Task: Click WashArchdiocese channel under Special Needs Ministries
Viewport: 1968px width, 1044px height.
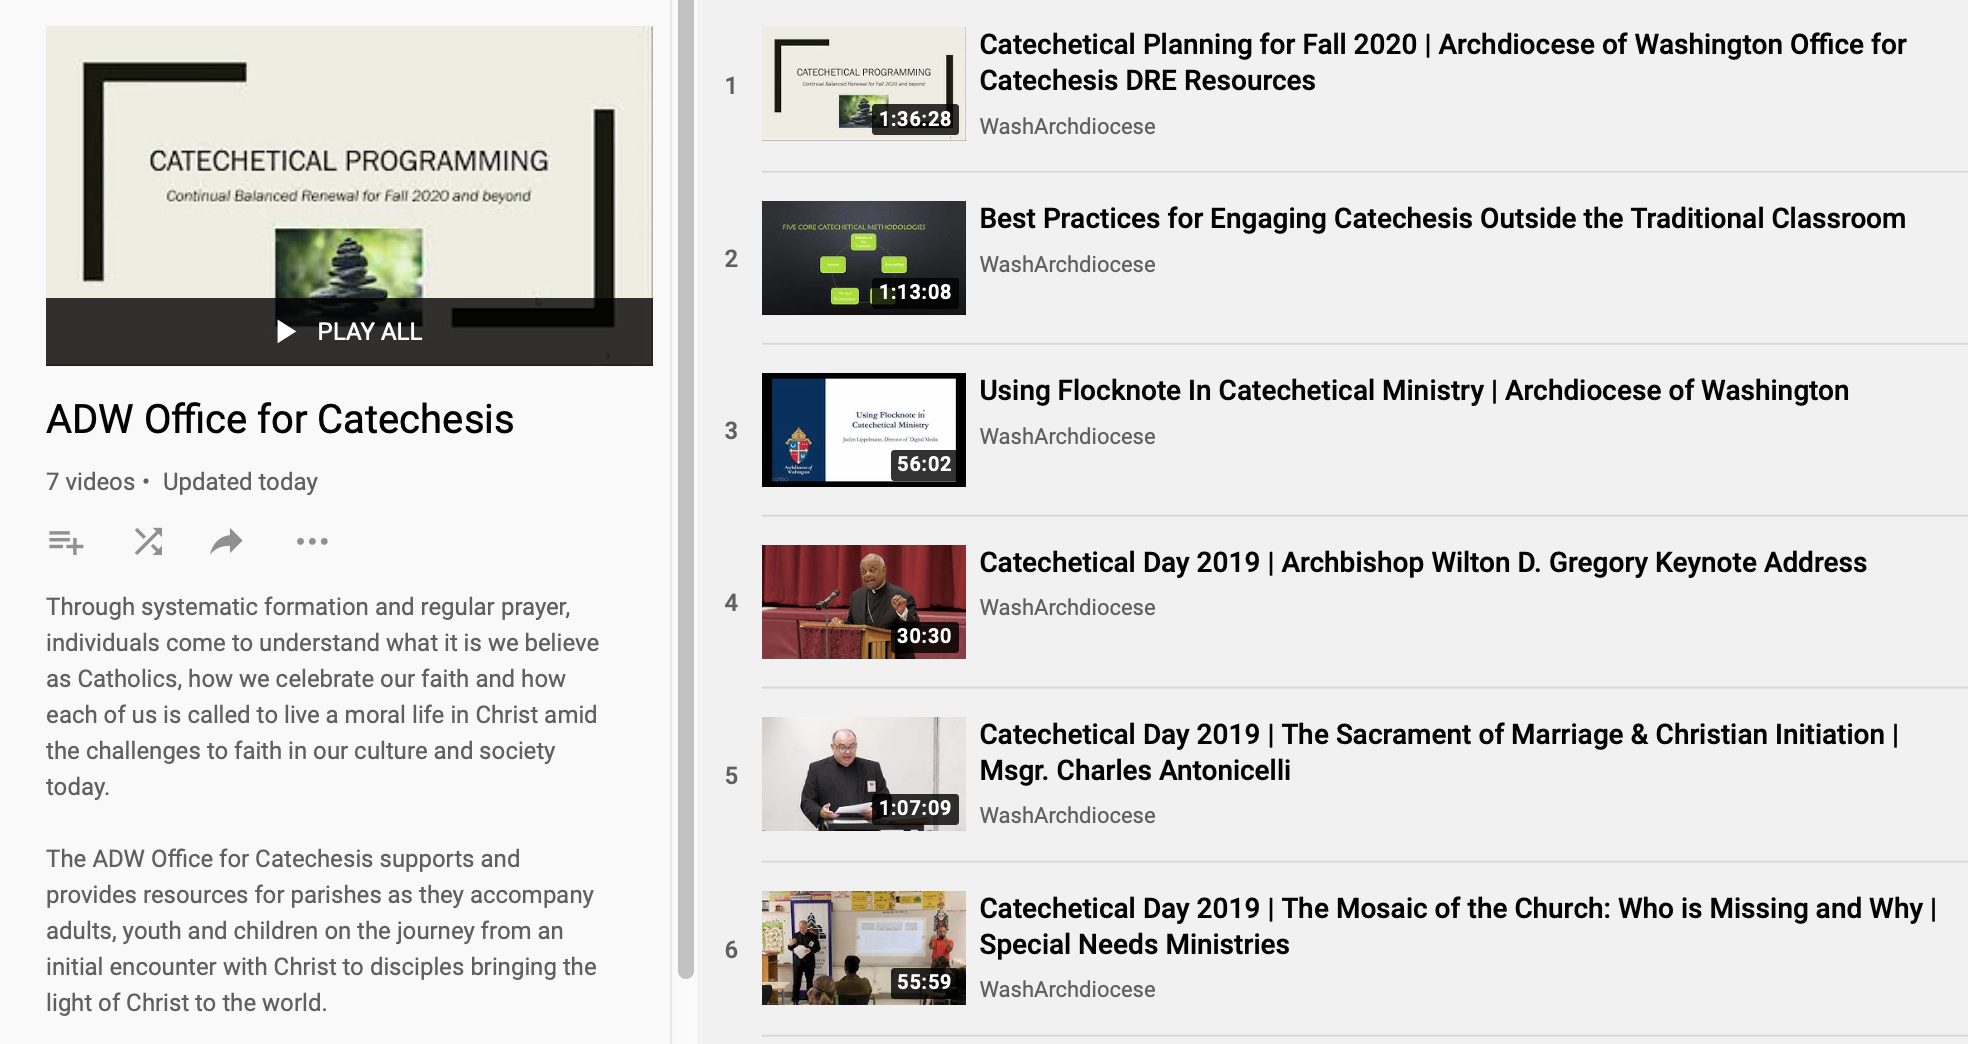Action: 1067,990
